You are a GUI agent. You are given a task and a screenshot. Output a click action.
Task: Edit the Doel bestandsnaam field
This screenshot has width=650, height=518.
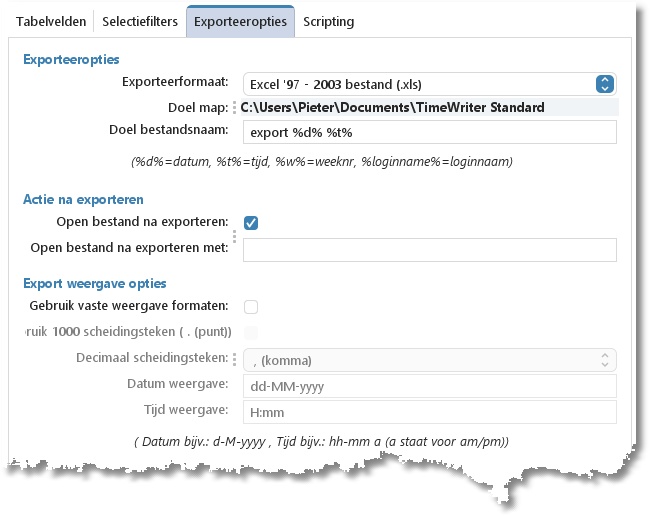(429, 132)
